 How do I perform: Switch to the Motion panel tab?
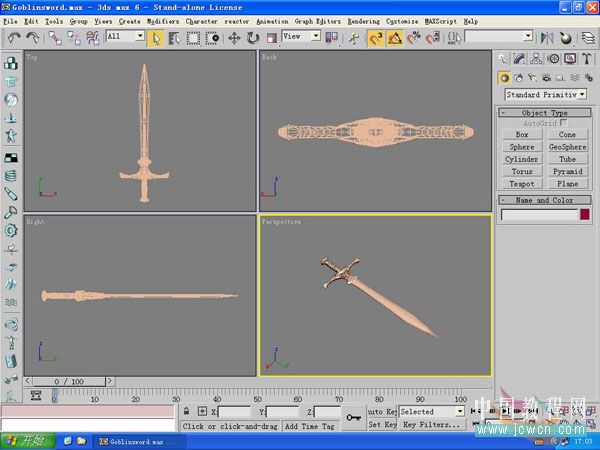tap(553, 59)
